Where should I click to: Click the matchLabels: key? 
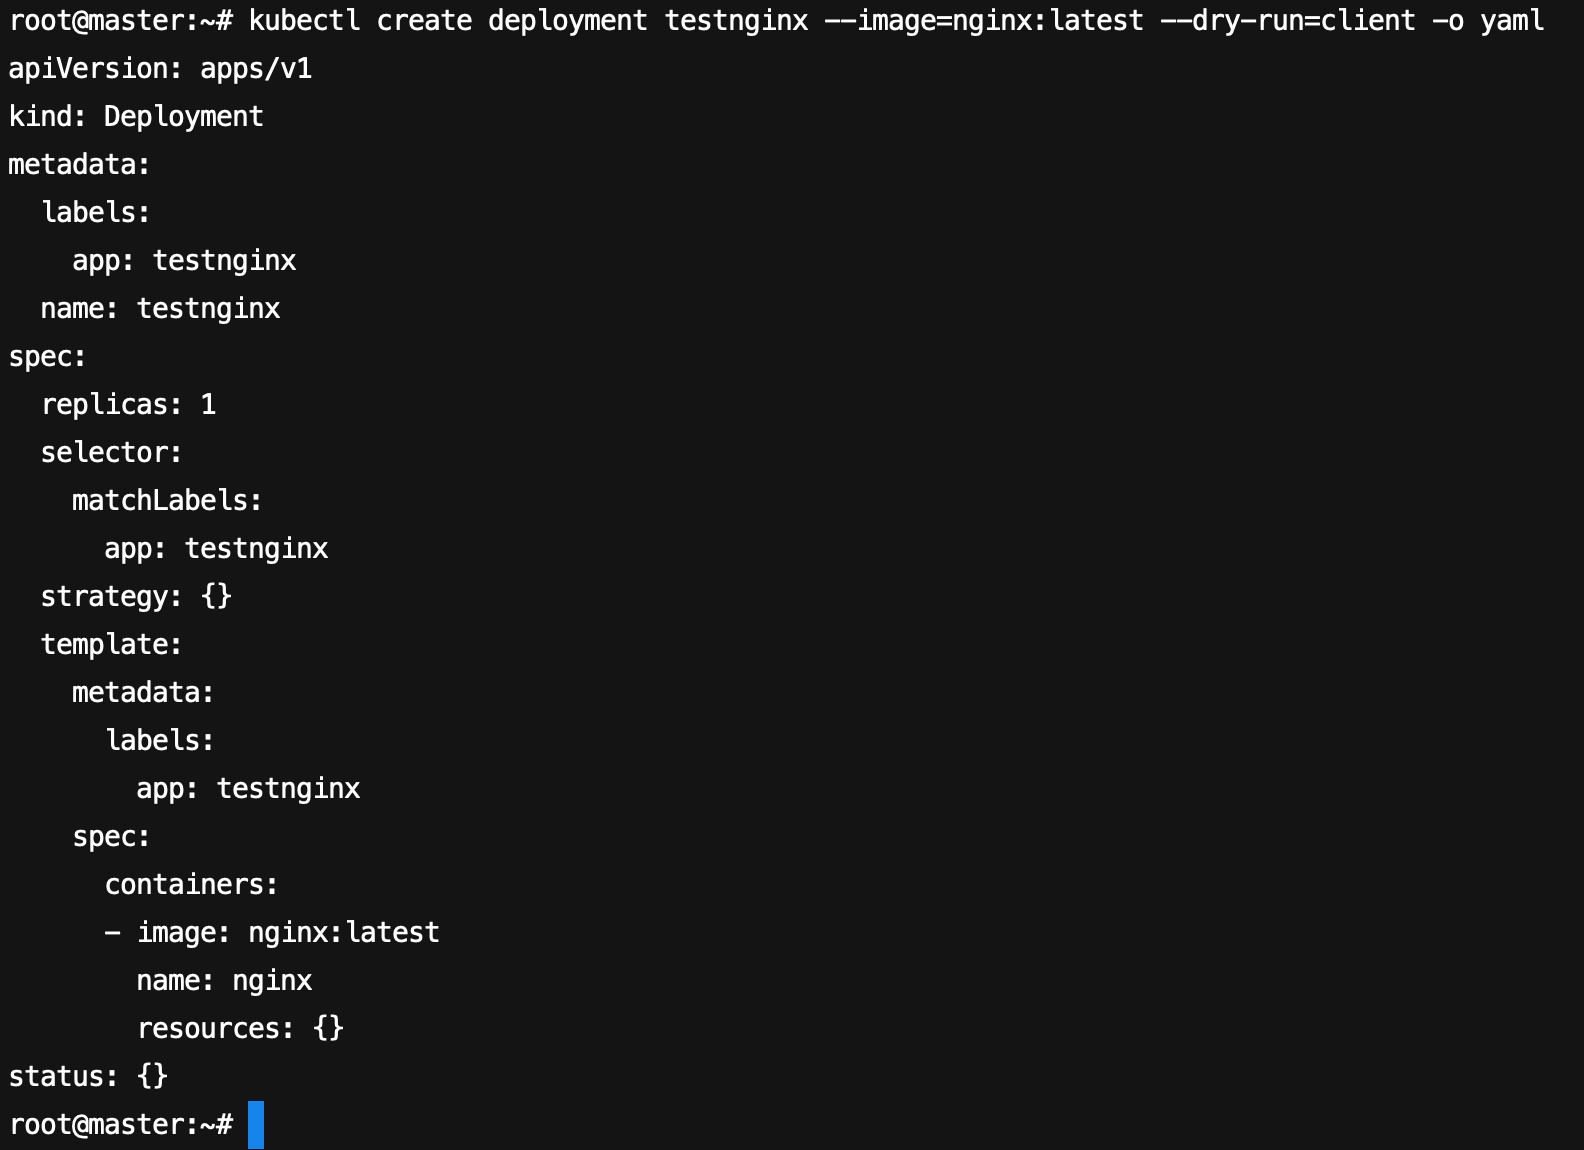(x=167, y=501)
